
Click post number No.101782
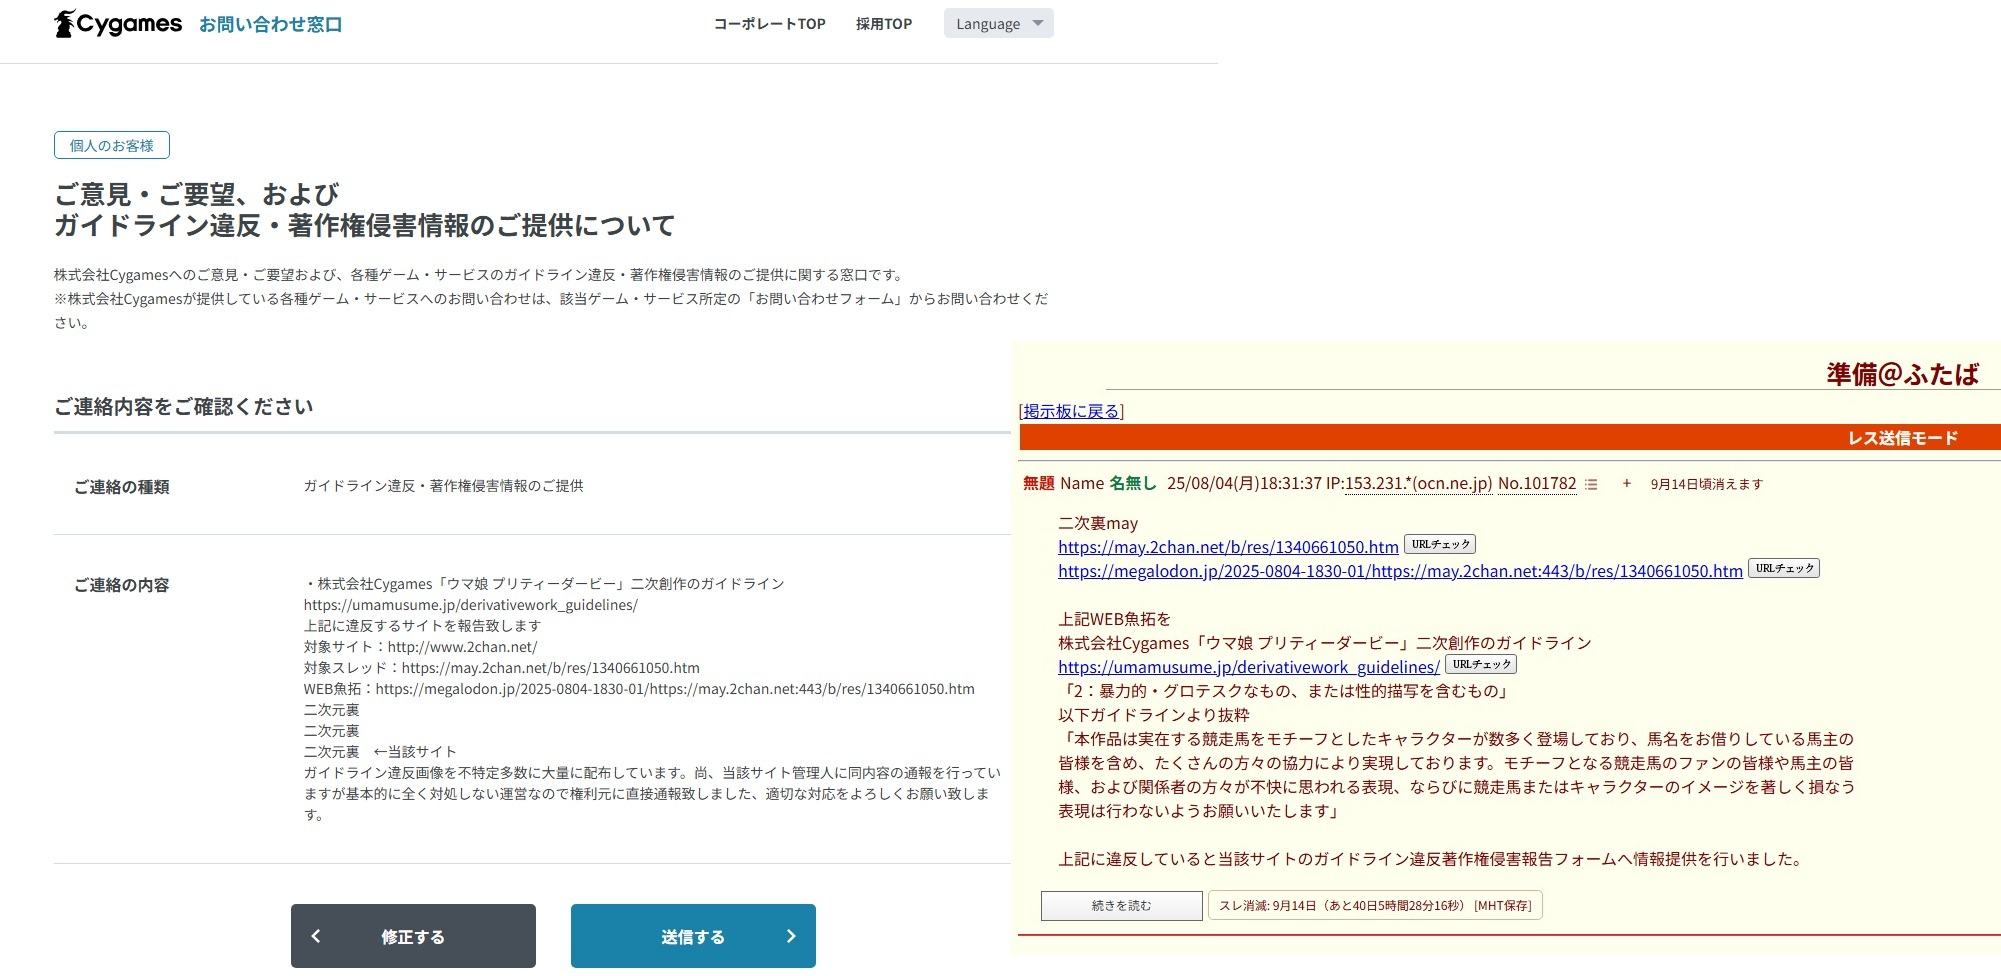(x=1537, y=484)
